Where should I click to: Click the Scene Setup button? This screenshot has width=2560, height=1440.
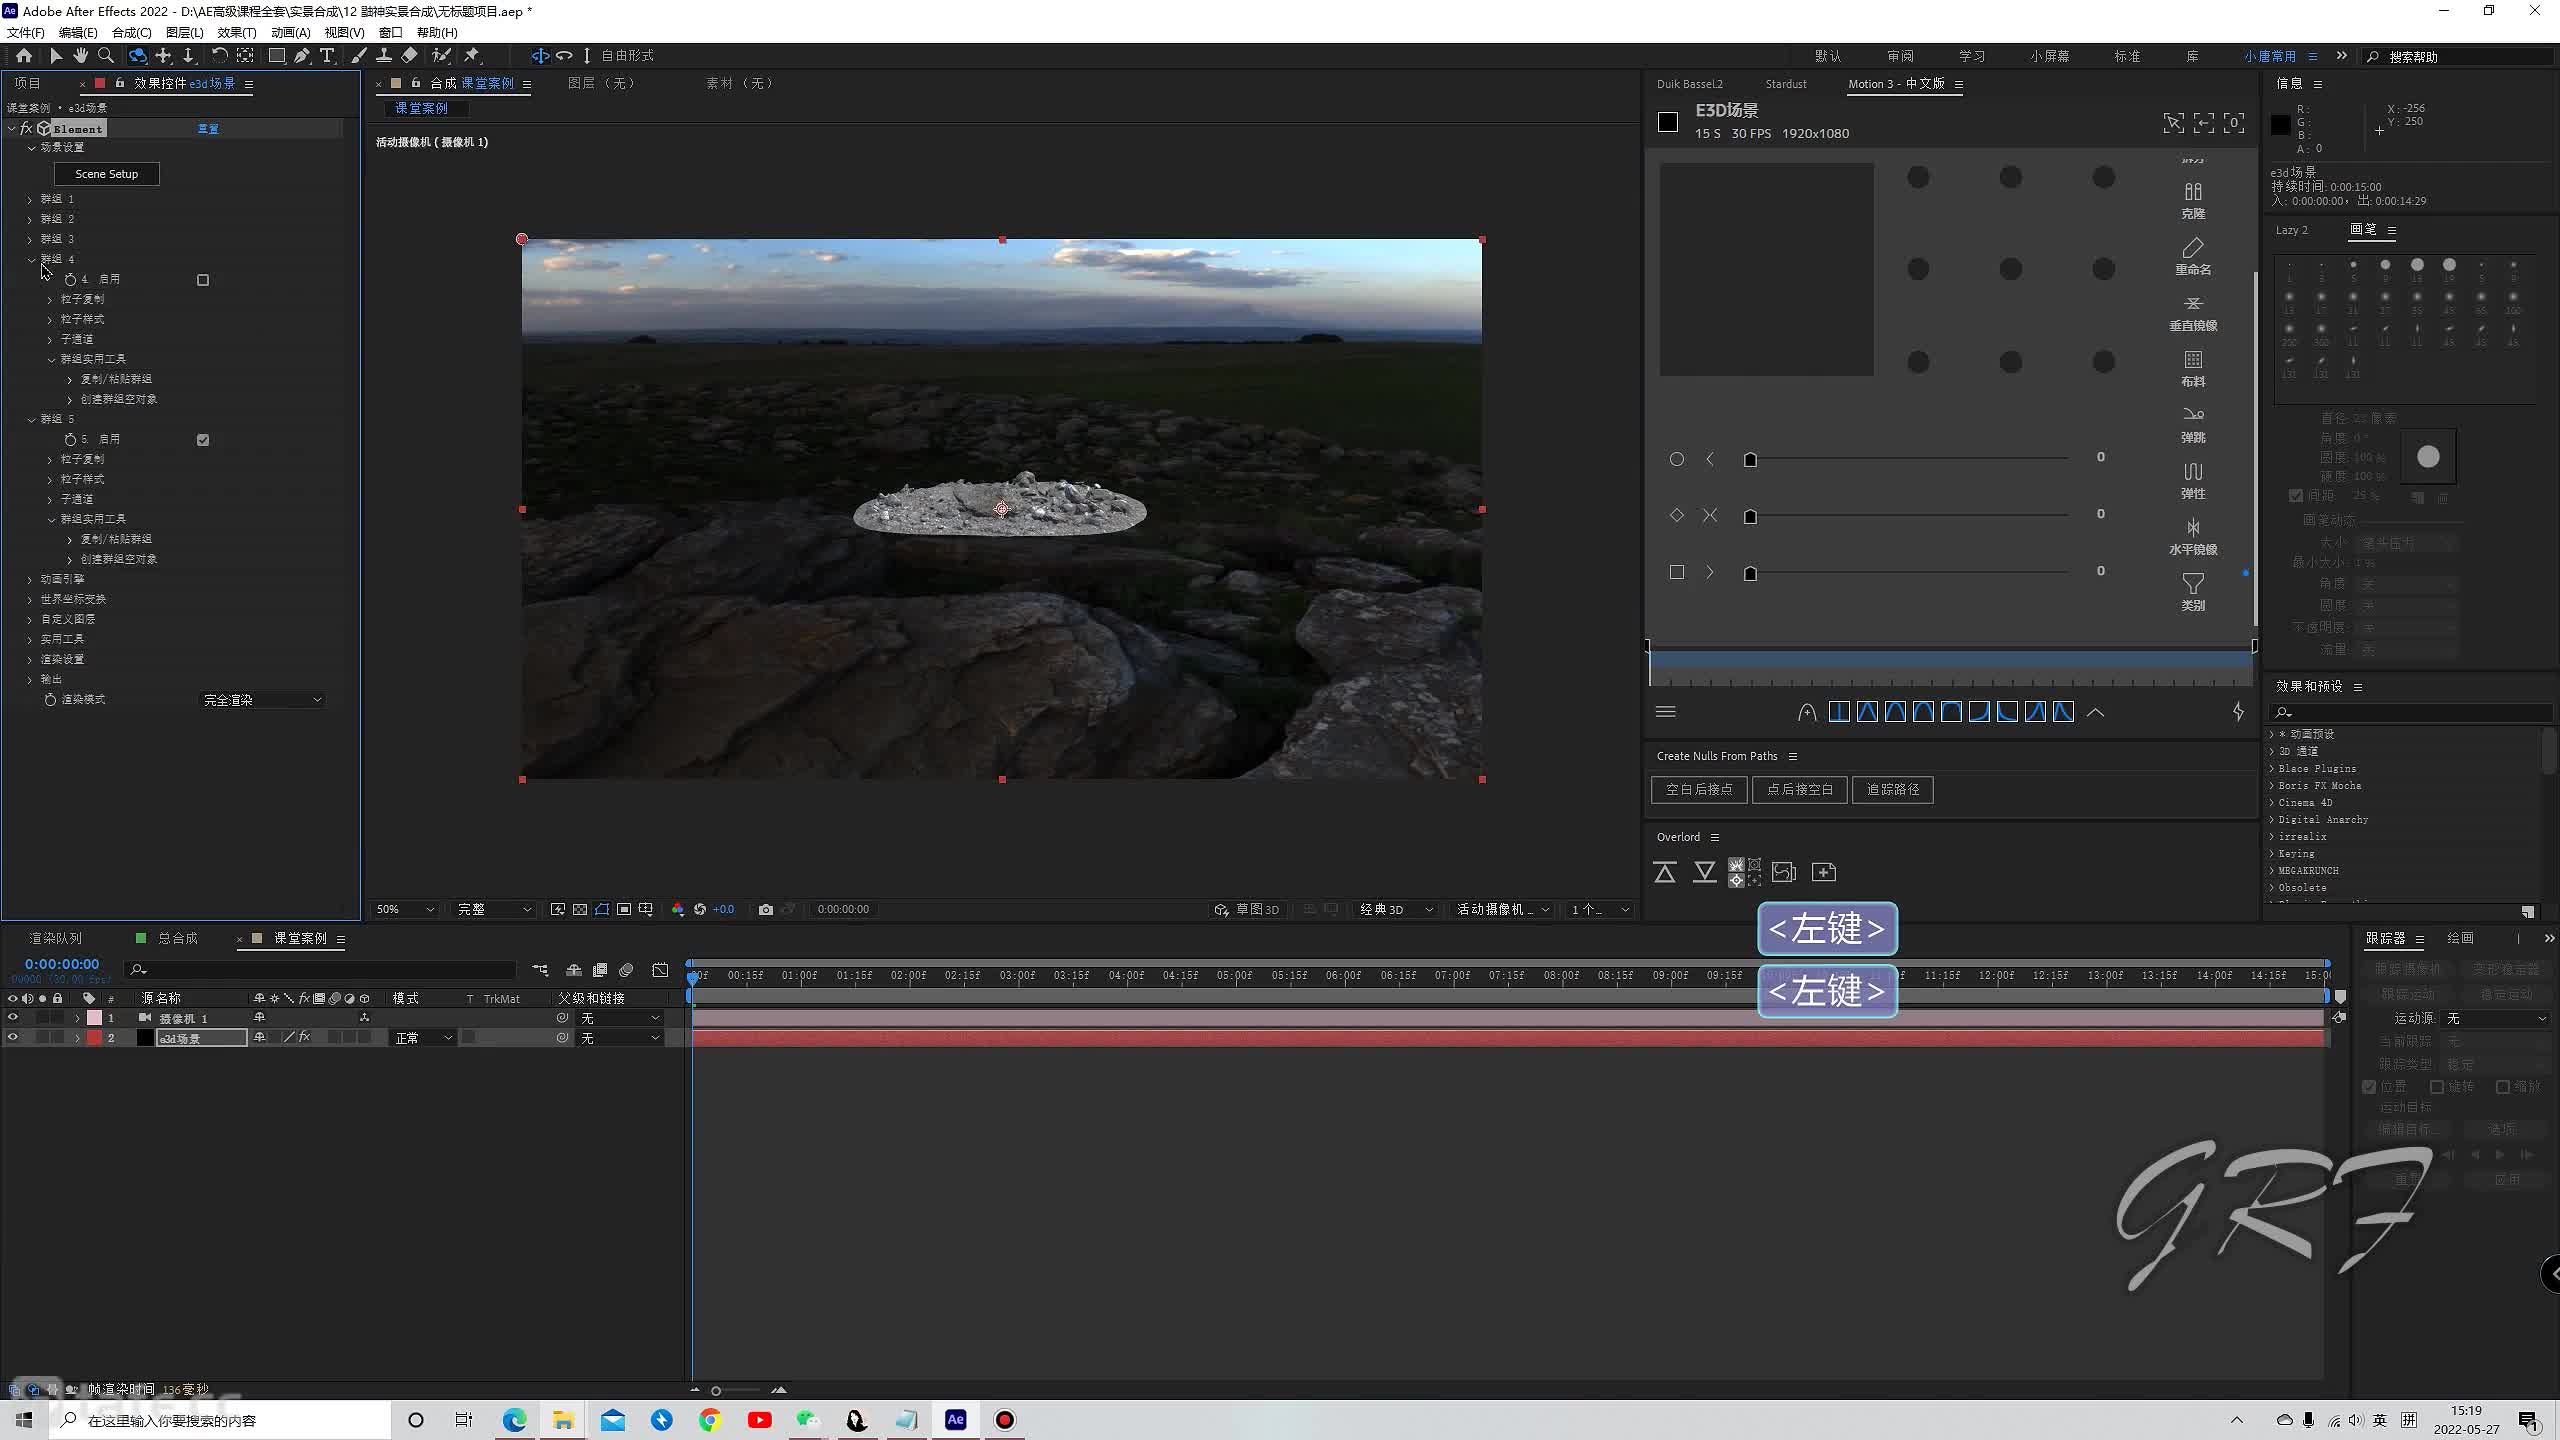(107, 174)
